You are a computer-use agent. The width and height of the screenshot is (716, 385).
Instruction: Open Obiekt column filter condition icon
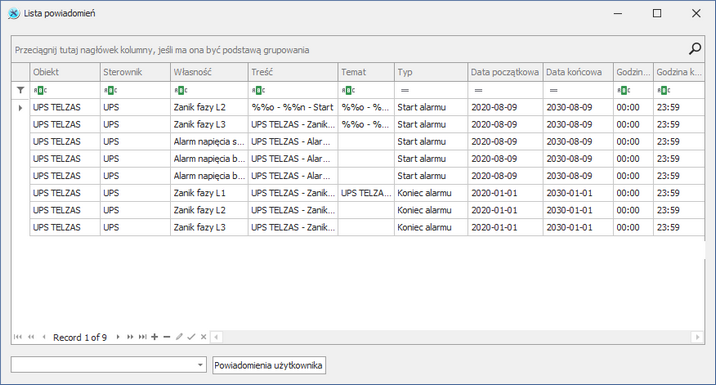point(40,90)
